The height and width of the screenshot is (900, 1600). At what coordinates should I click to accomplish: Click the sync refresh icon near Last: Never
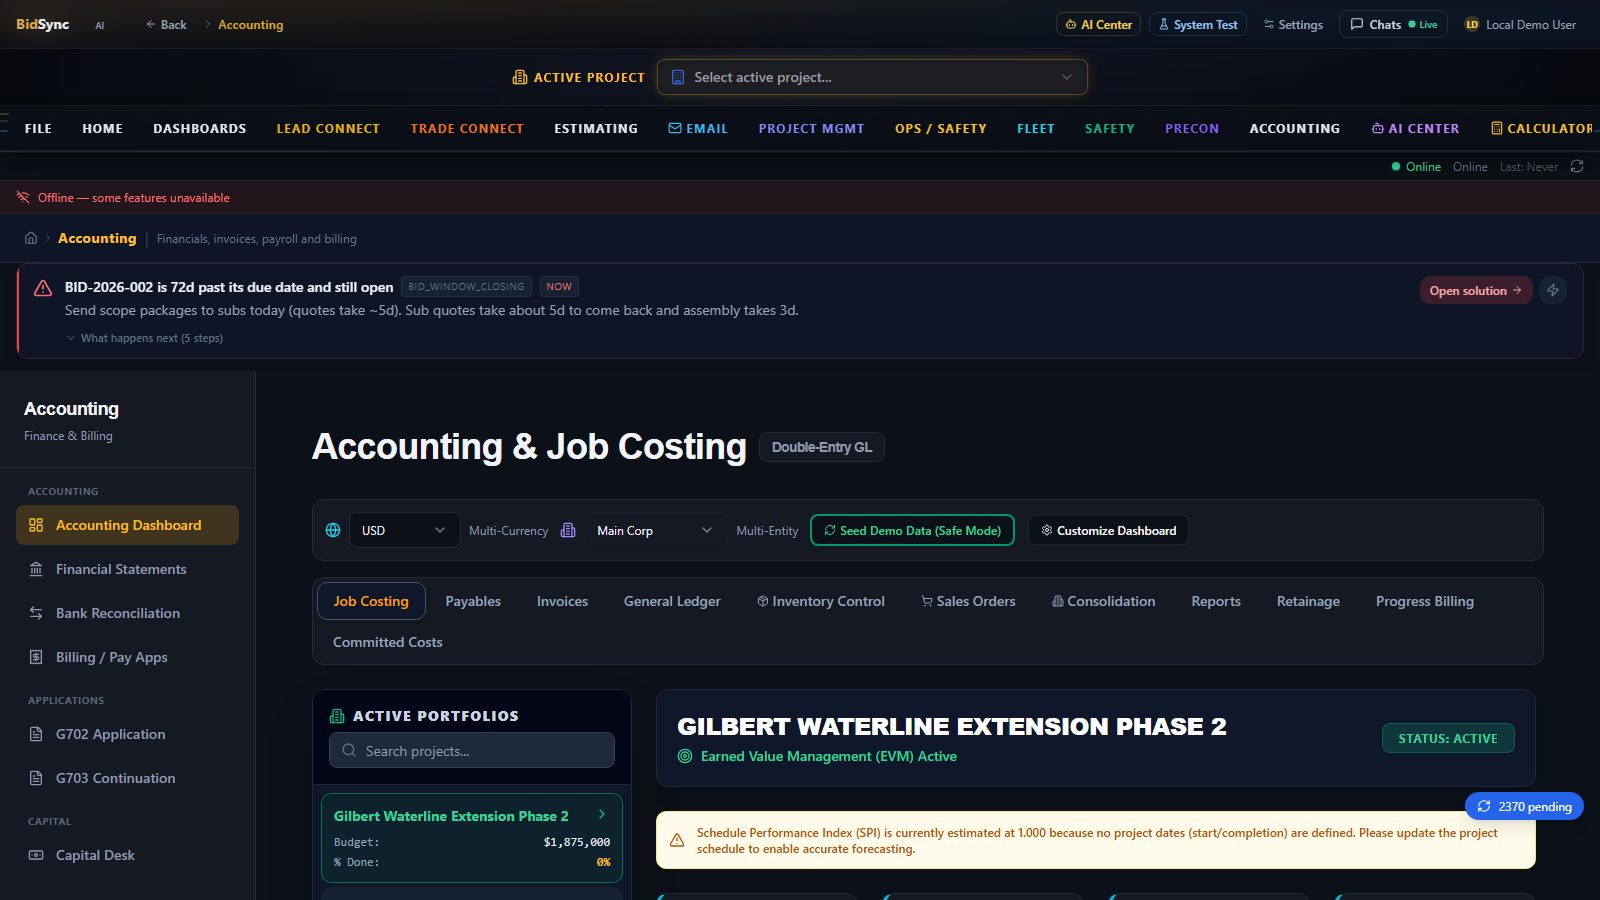coord(1577,167)
